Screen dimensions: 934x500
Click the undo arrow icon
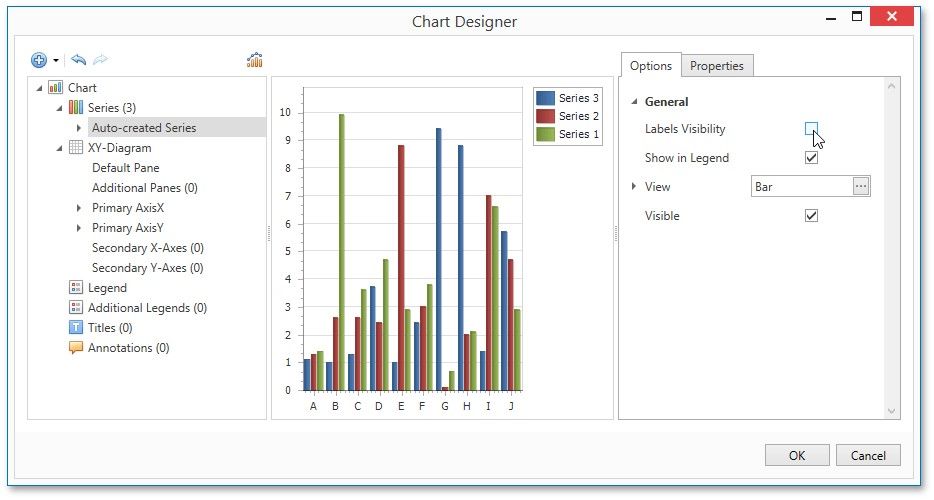pyautogui.click(x=79, y=60)
